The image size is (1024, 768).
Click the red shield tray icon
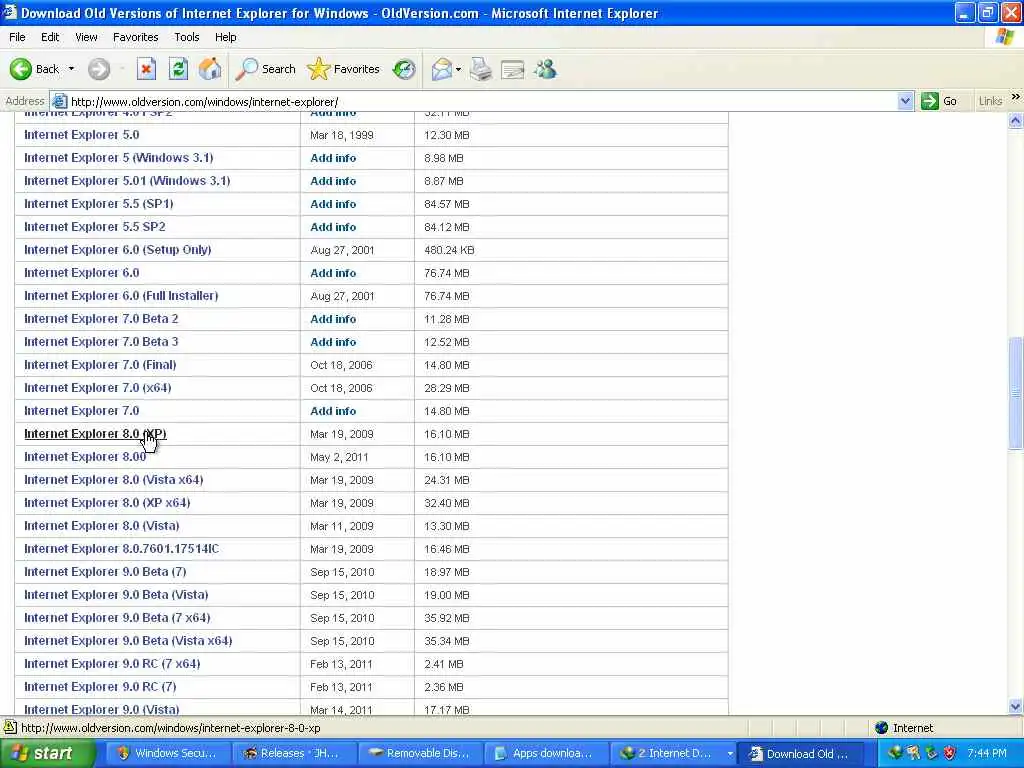pyautogui.click(x=950, y=753)
